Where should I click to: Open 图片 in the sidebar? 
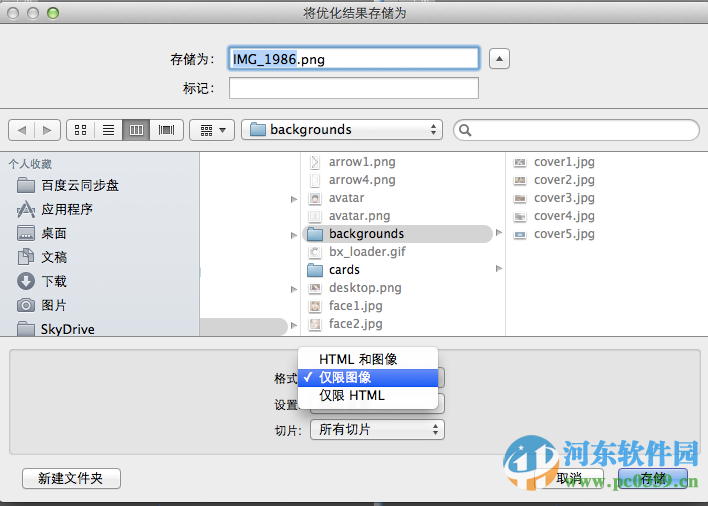coord(42,306)
